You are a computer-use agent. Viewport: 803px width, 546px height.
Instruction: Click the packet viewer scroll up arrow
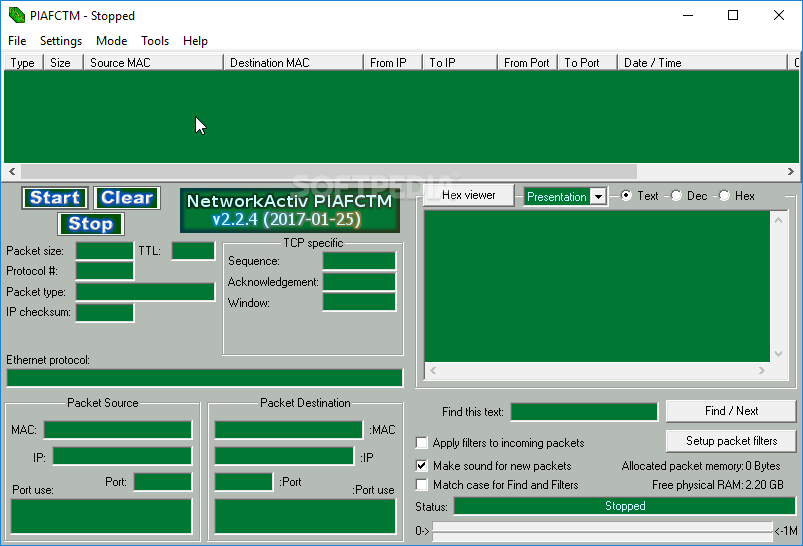(x=778, y=220)
